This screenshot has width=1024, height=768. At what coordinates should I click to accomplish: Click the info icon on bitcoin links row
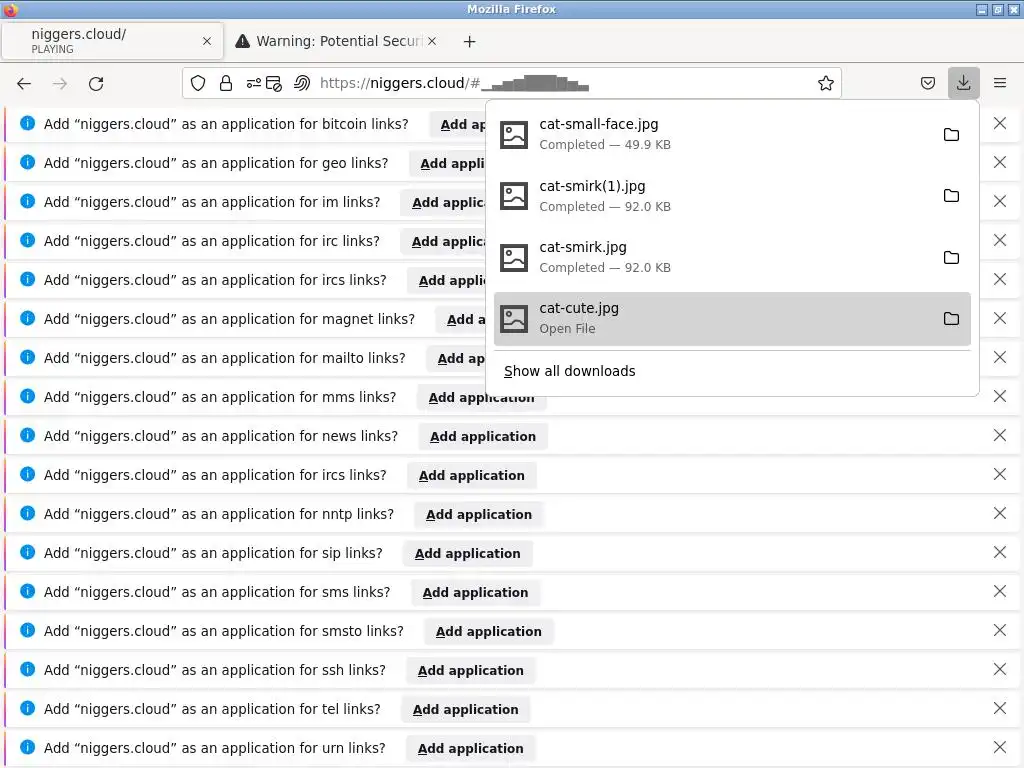(27, 123)
